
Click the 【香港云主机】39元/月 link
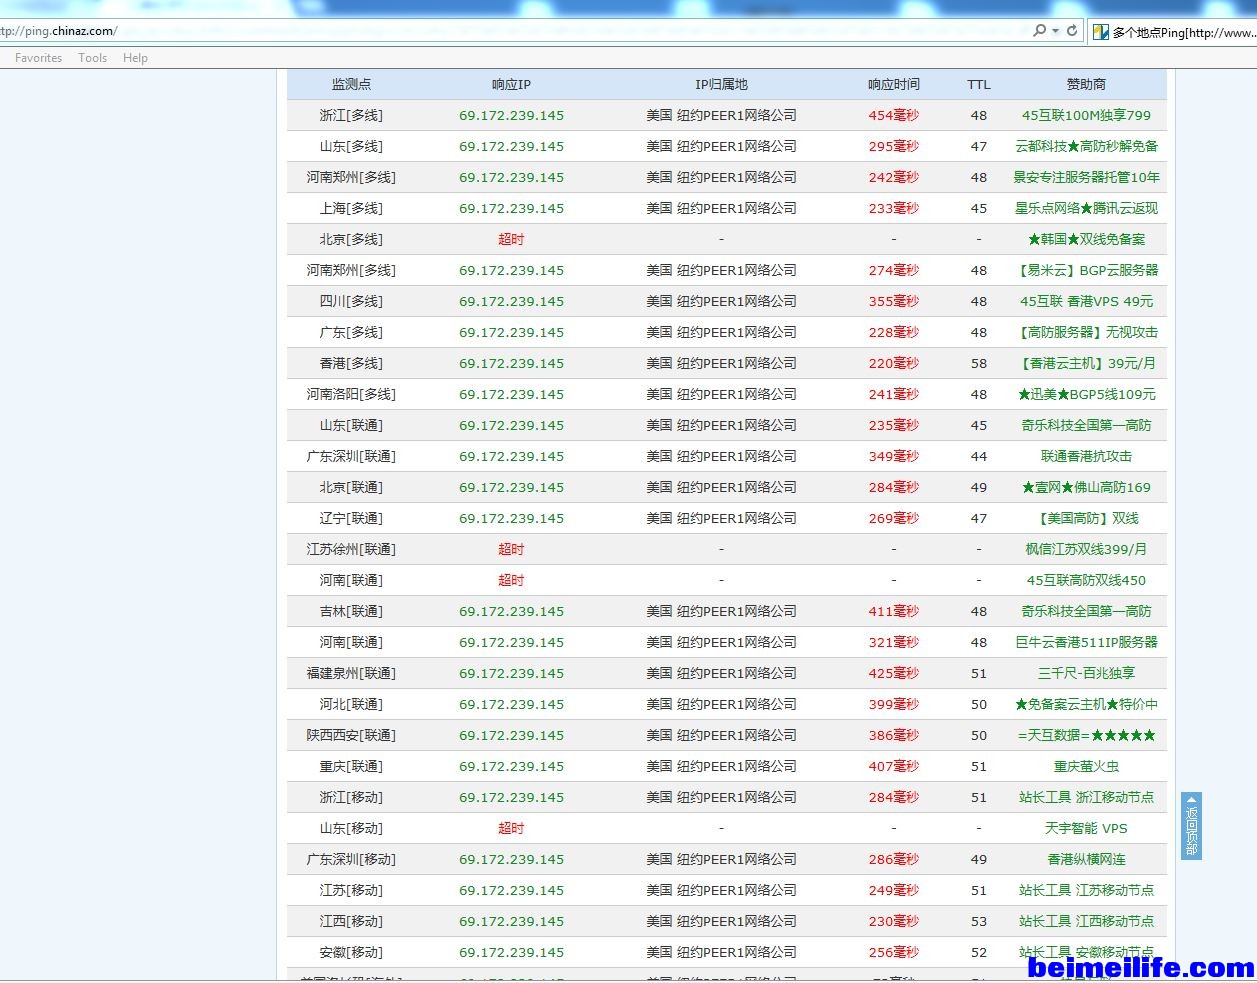pos(1086,363)
